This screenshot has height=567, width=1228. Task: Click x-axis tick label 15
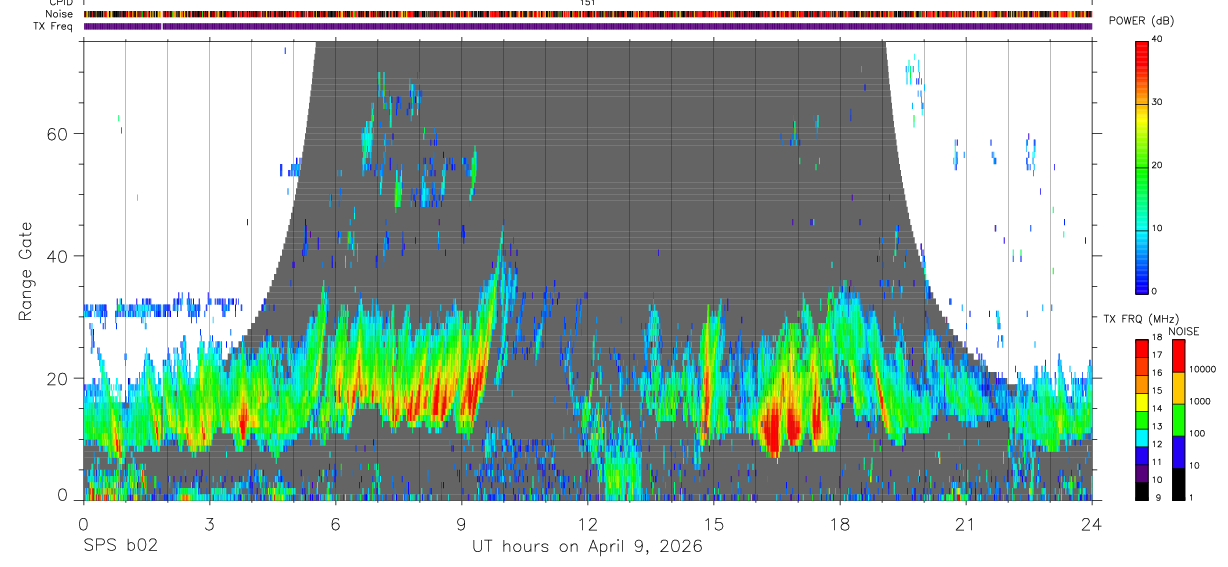point(714,524)
